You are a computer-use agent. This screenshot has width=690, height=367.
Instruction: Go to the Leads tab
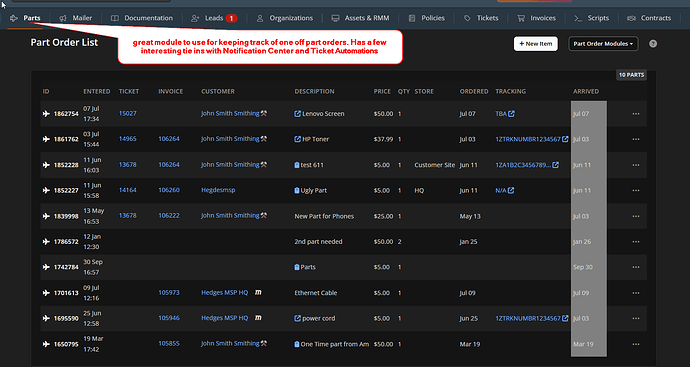(214, 18)
